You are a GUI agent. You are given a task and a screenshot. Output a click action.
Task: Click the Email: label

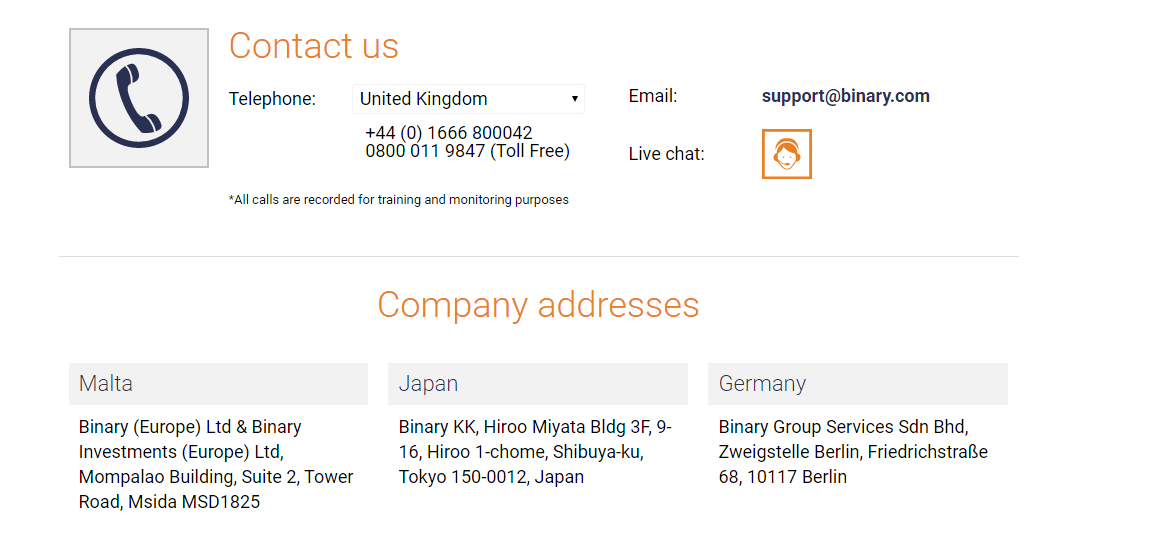coord(653,96)
